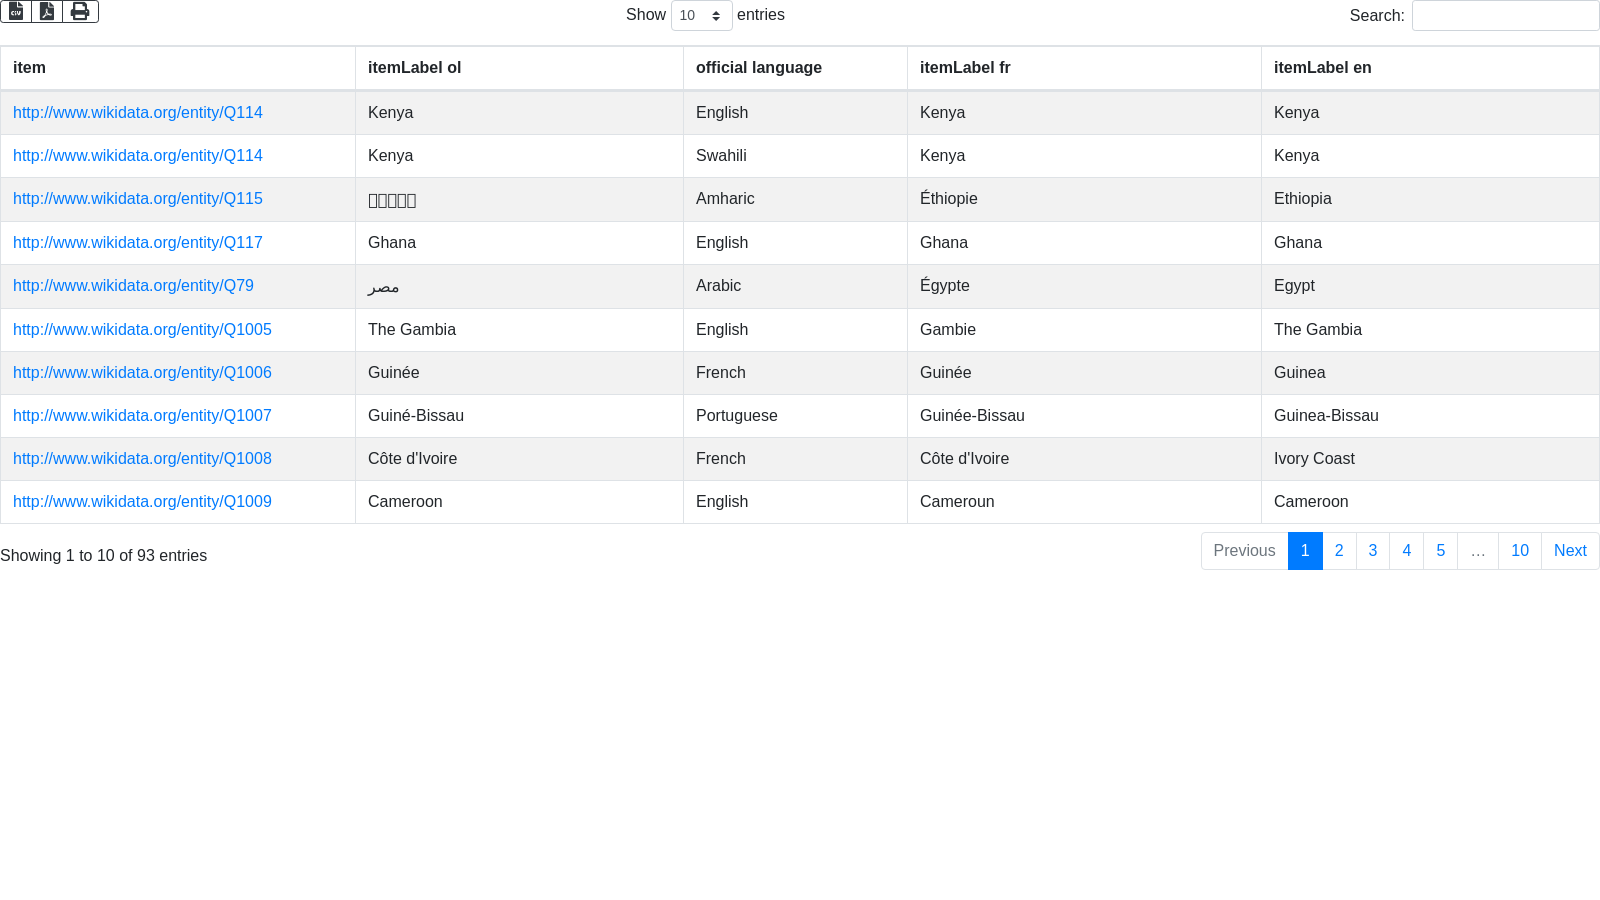Viewport: 1600px width, 900px height.
Task: Jump to last page 10
Action: coord(1519,551)
